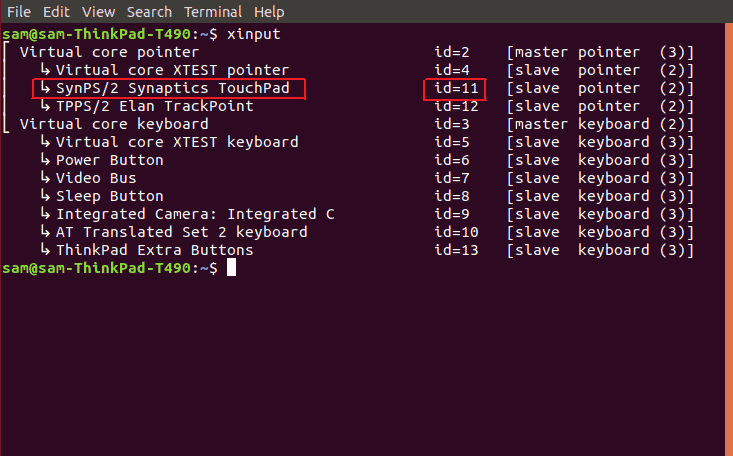Image resolution: width=733 pixels, height=456 pixels.
Task: Click the SynPS/2 Synaptics TouchPad line
Action: click(x=173, y=88)
